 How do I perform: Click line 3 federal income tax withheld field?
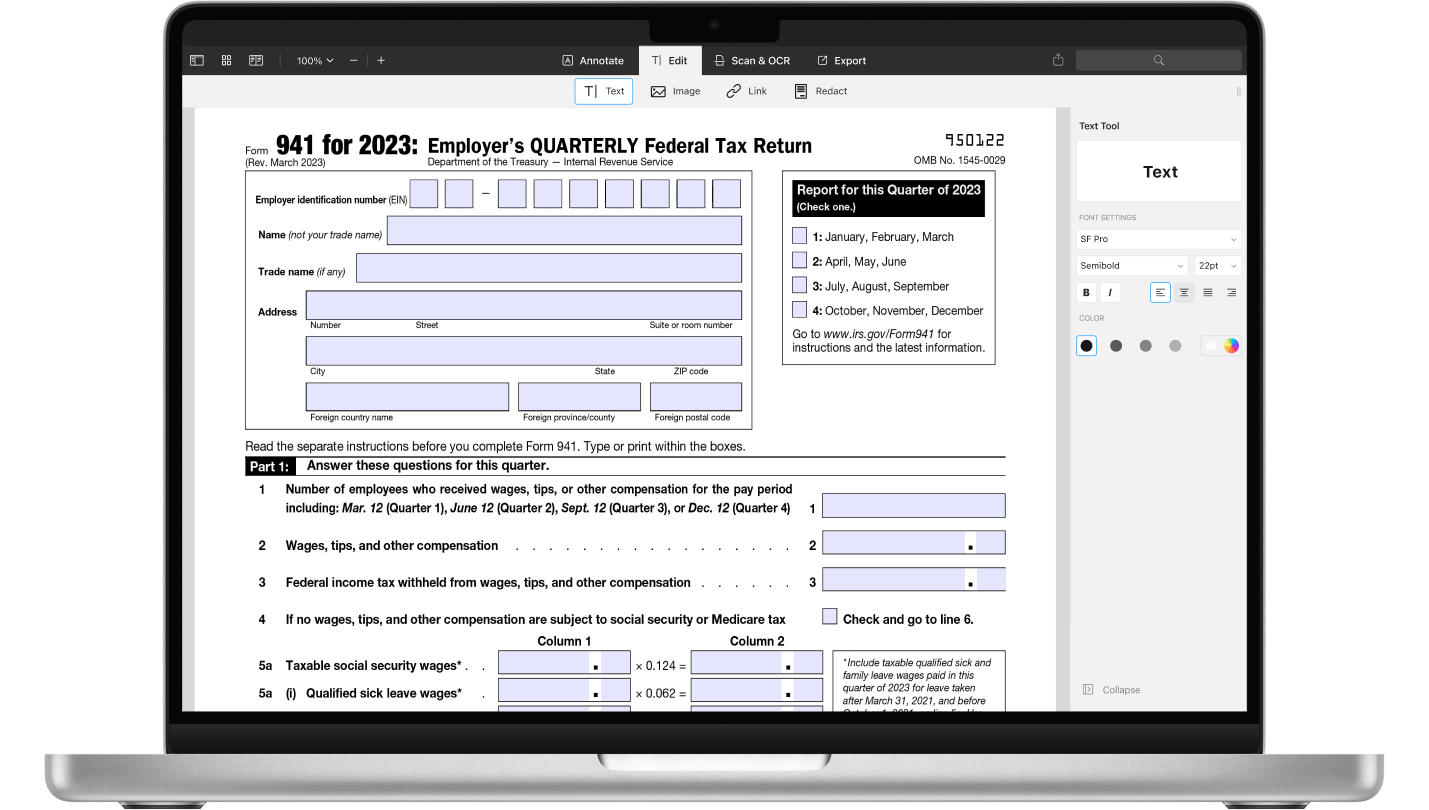click(914, 579)
